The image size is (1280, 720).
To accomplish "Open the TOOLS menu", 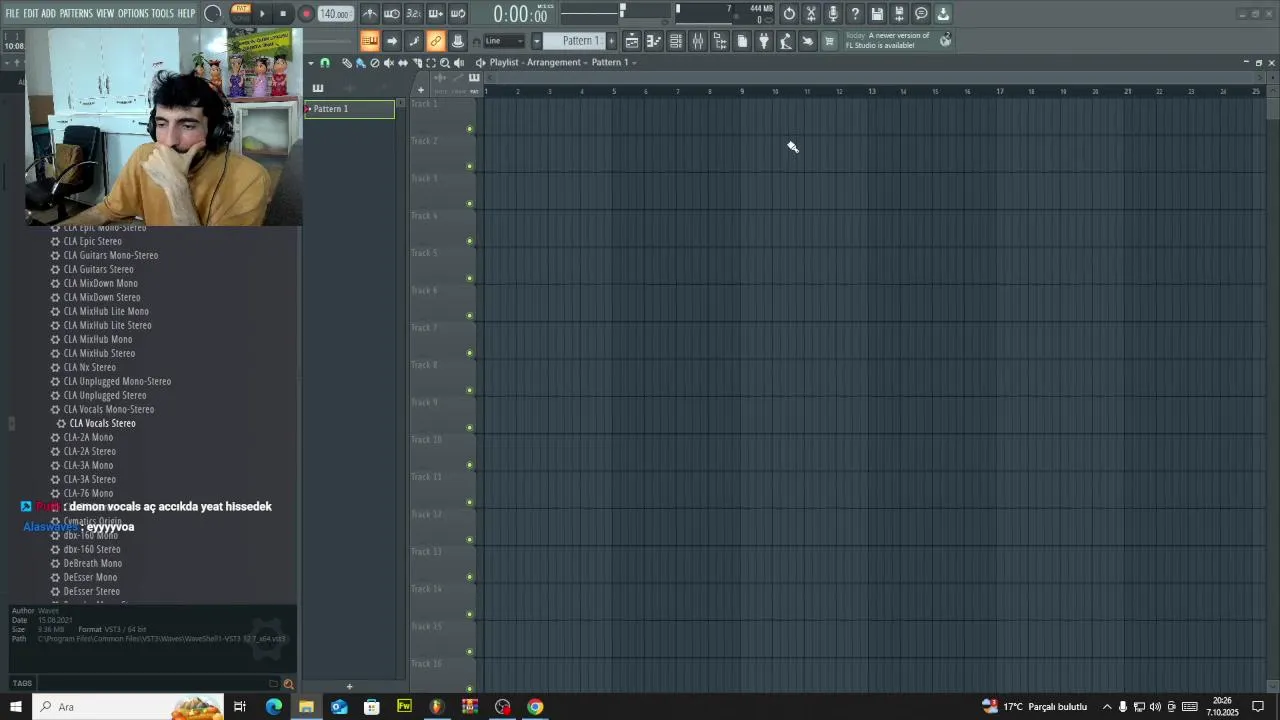I will point(162,14).
